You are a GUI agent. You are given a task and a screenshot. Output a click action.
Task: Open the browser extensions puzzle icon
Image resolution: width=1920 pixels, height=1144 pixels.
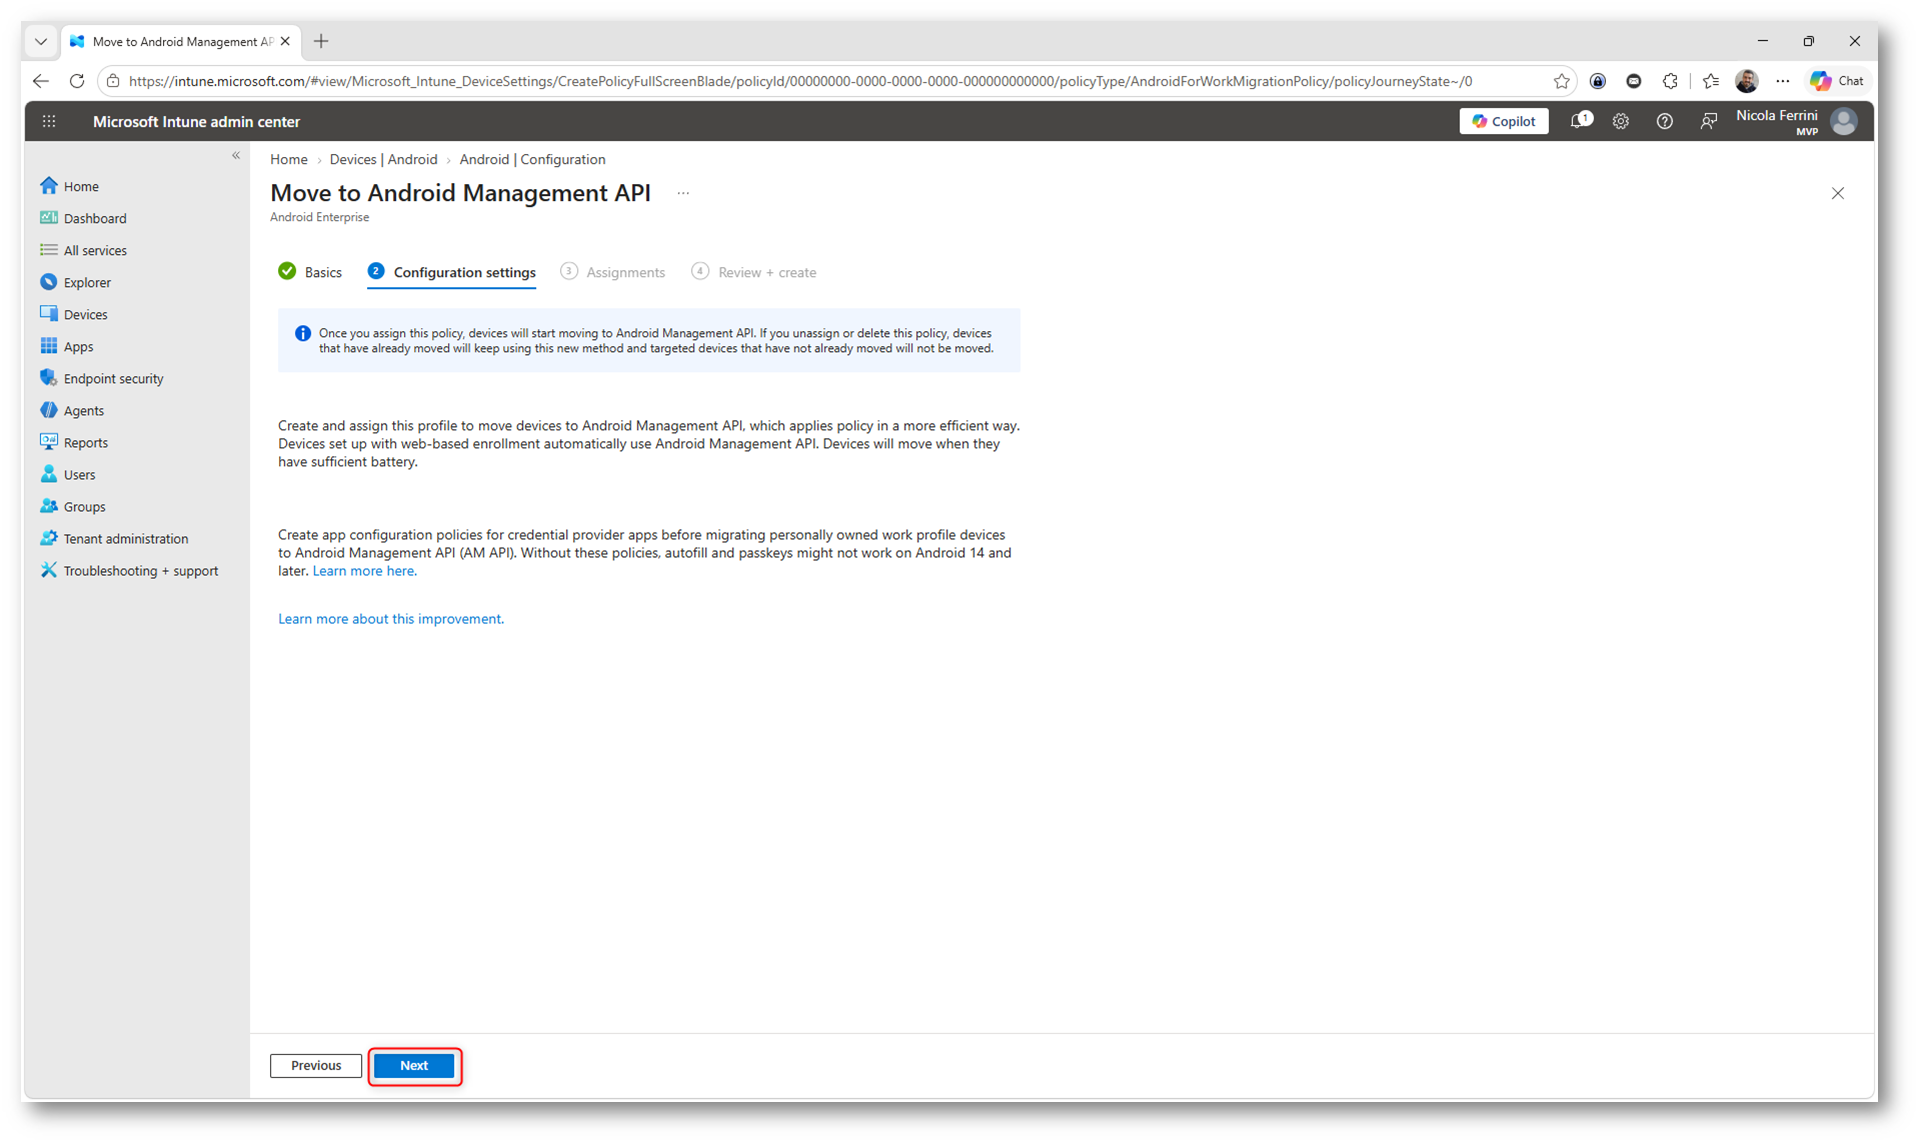coord(1670,81)
